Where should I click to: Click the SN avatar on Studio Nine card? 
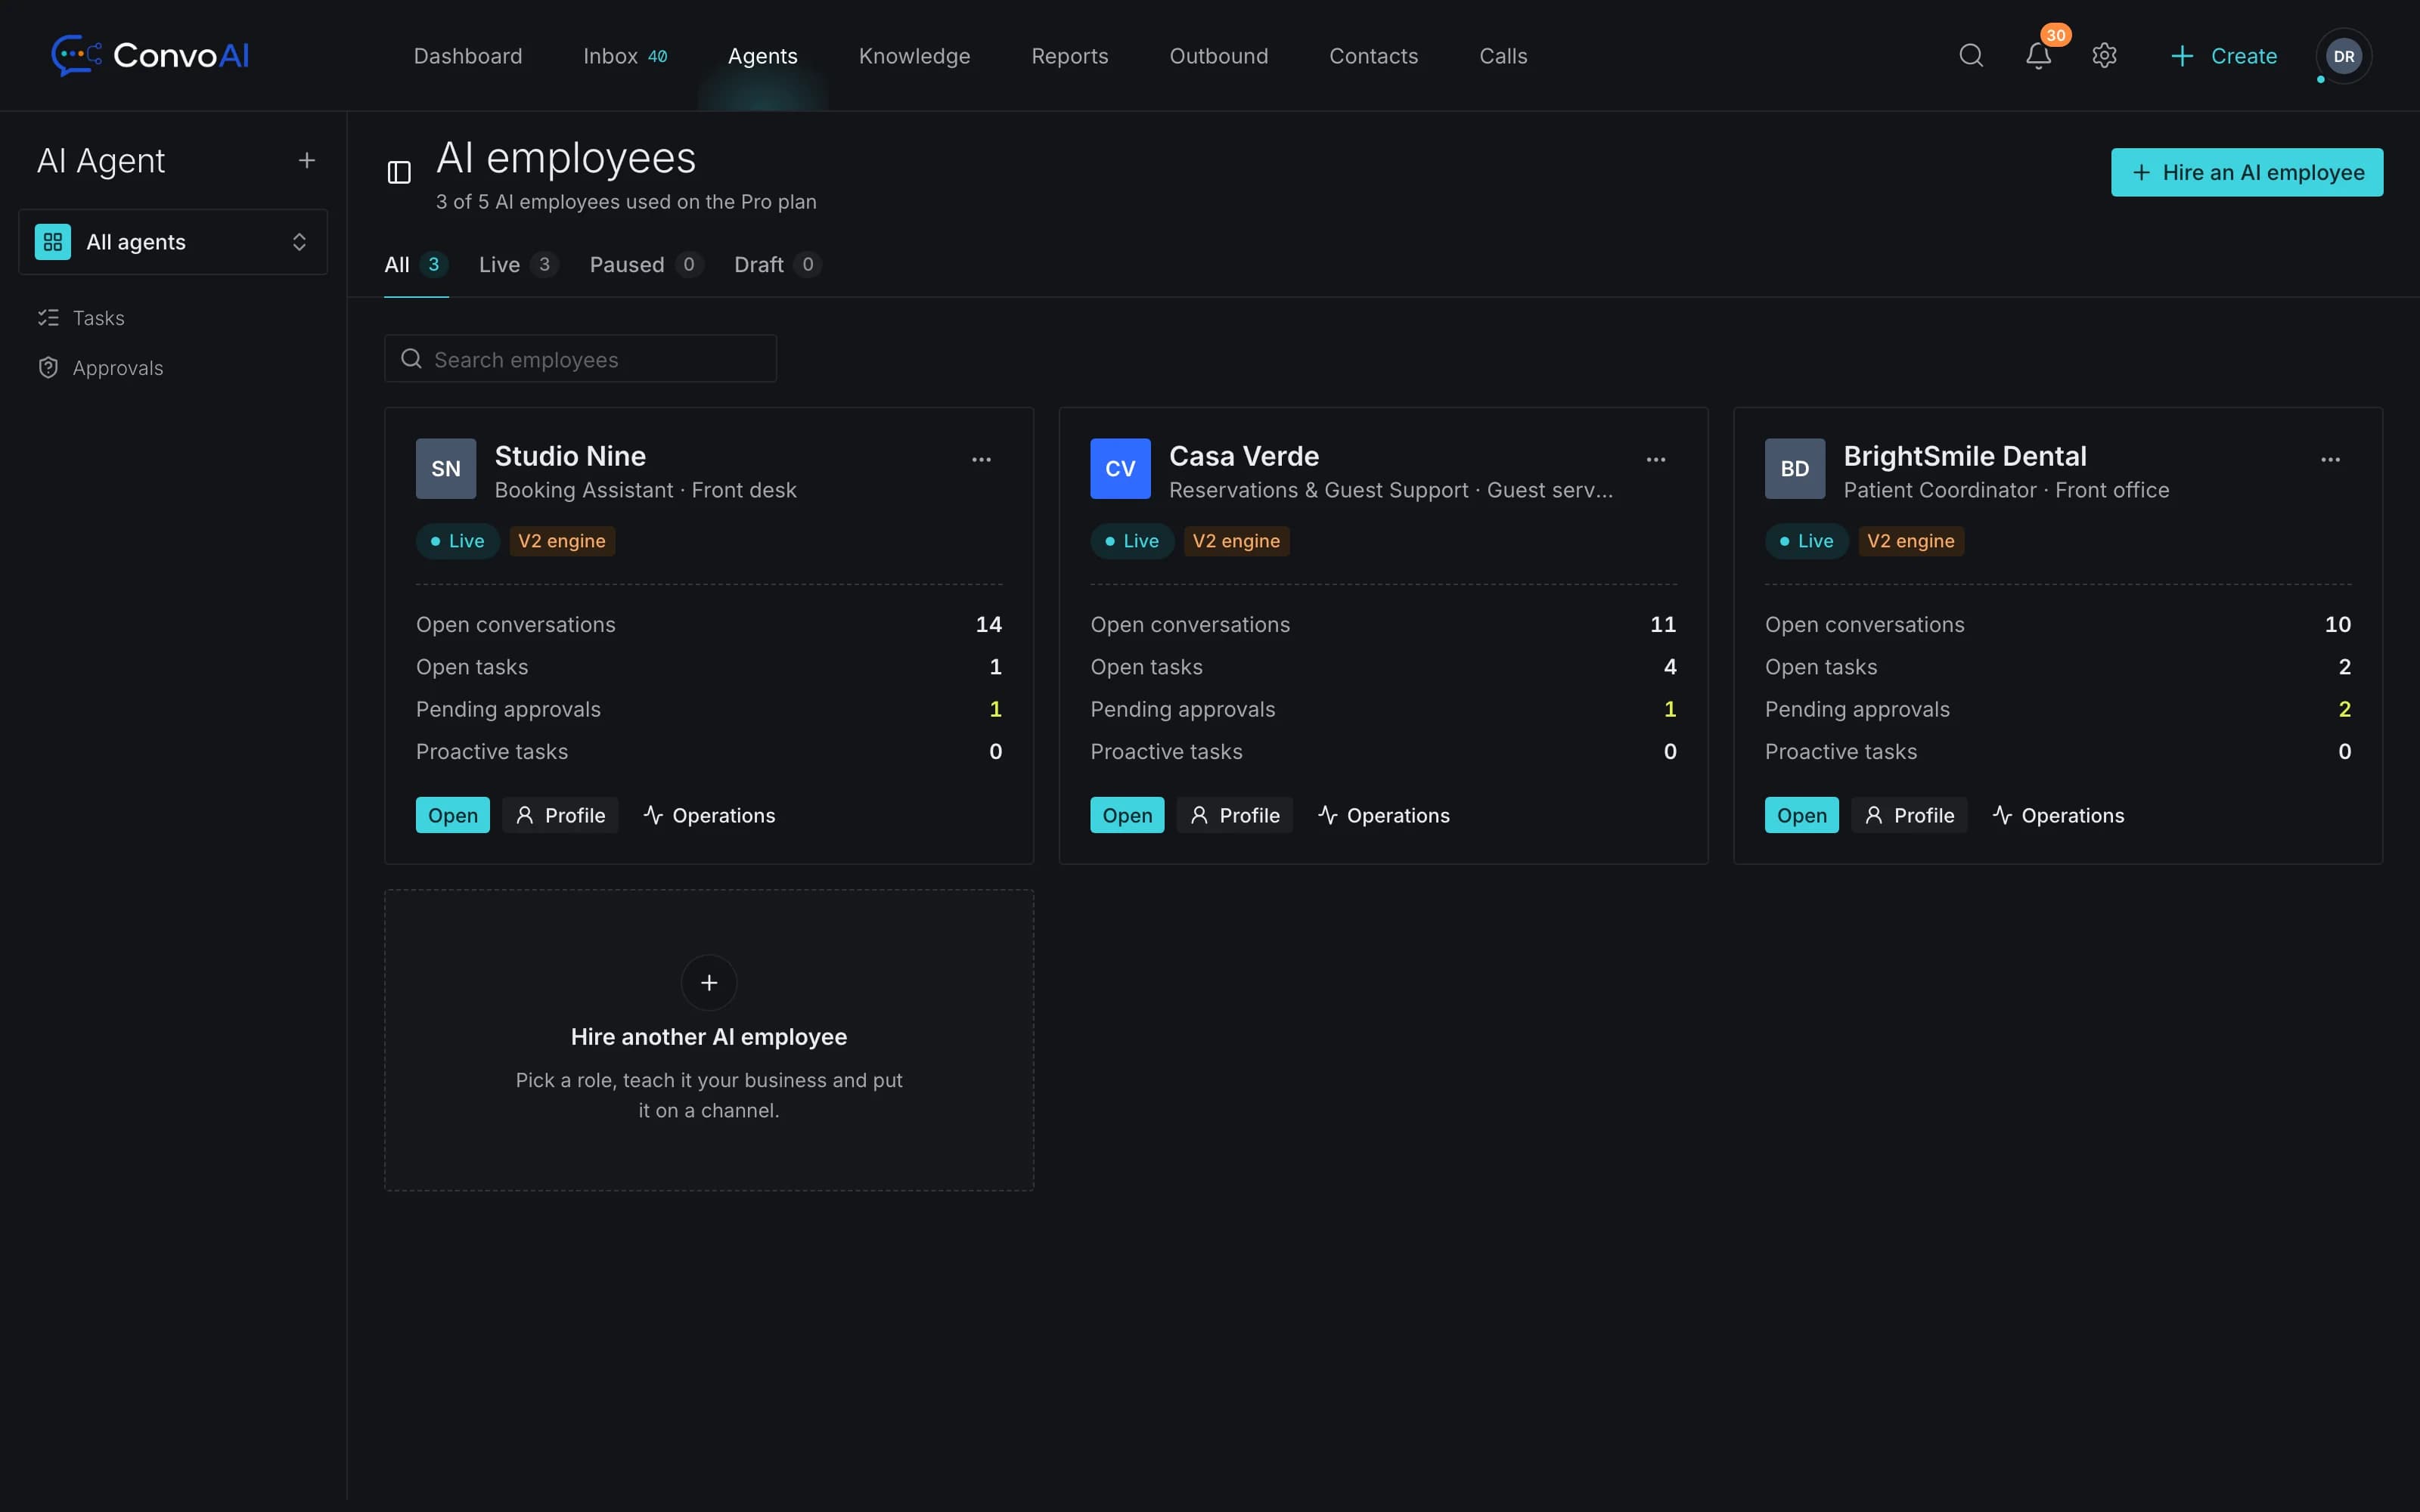point(446,468)
